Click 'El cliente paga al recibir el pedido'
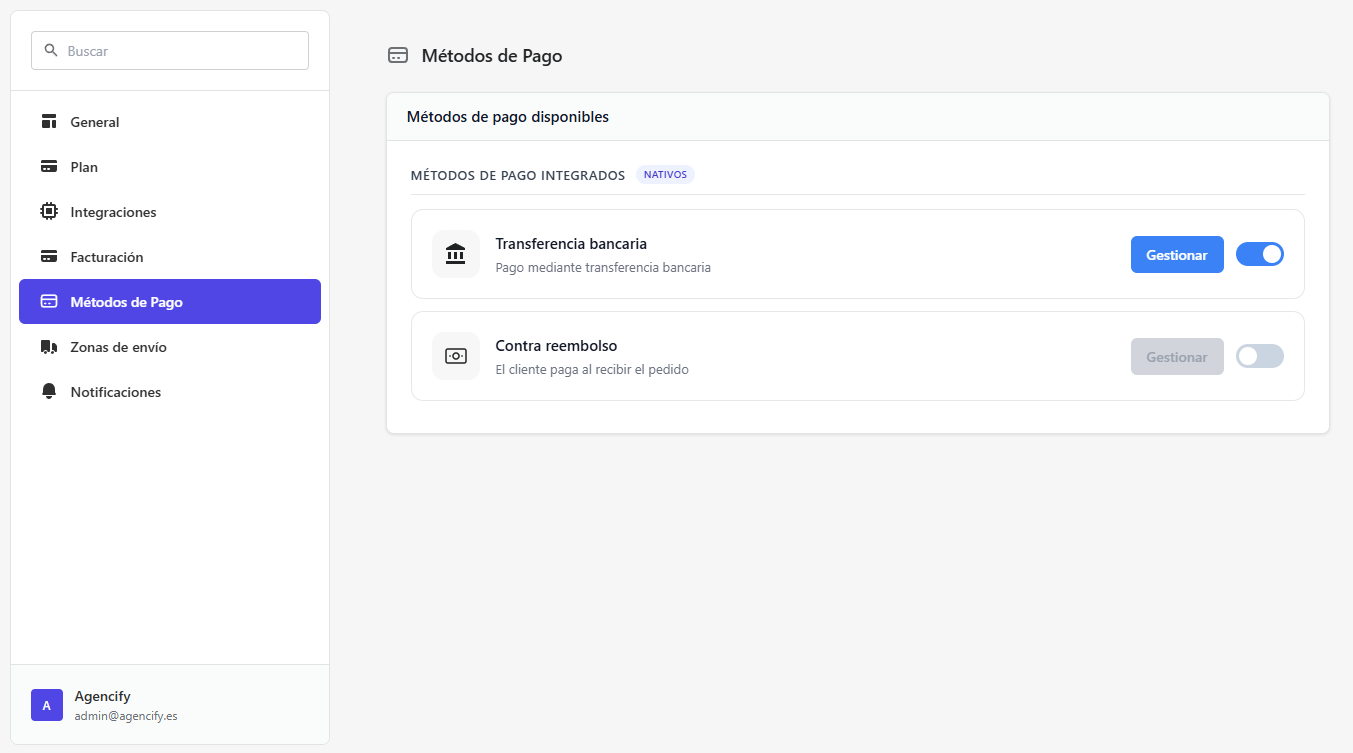This screenshot has width=1353, height=753. click(x=592, y=370)
